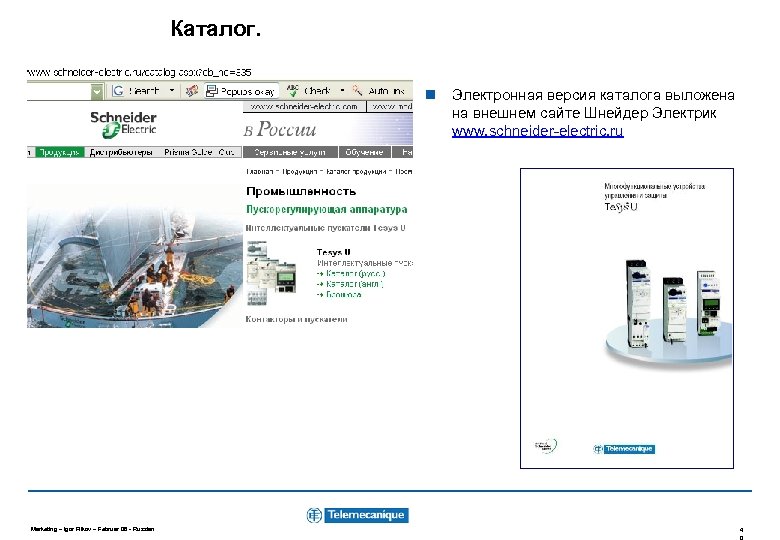
Task: Click the AutoLink wand icon
Action: click(x=357, y=90)
